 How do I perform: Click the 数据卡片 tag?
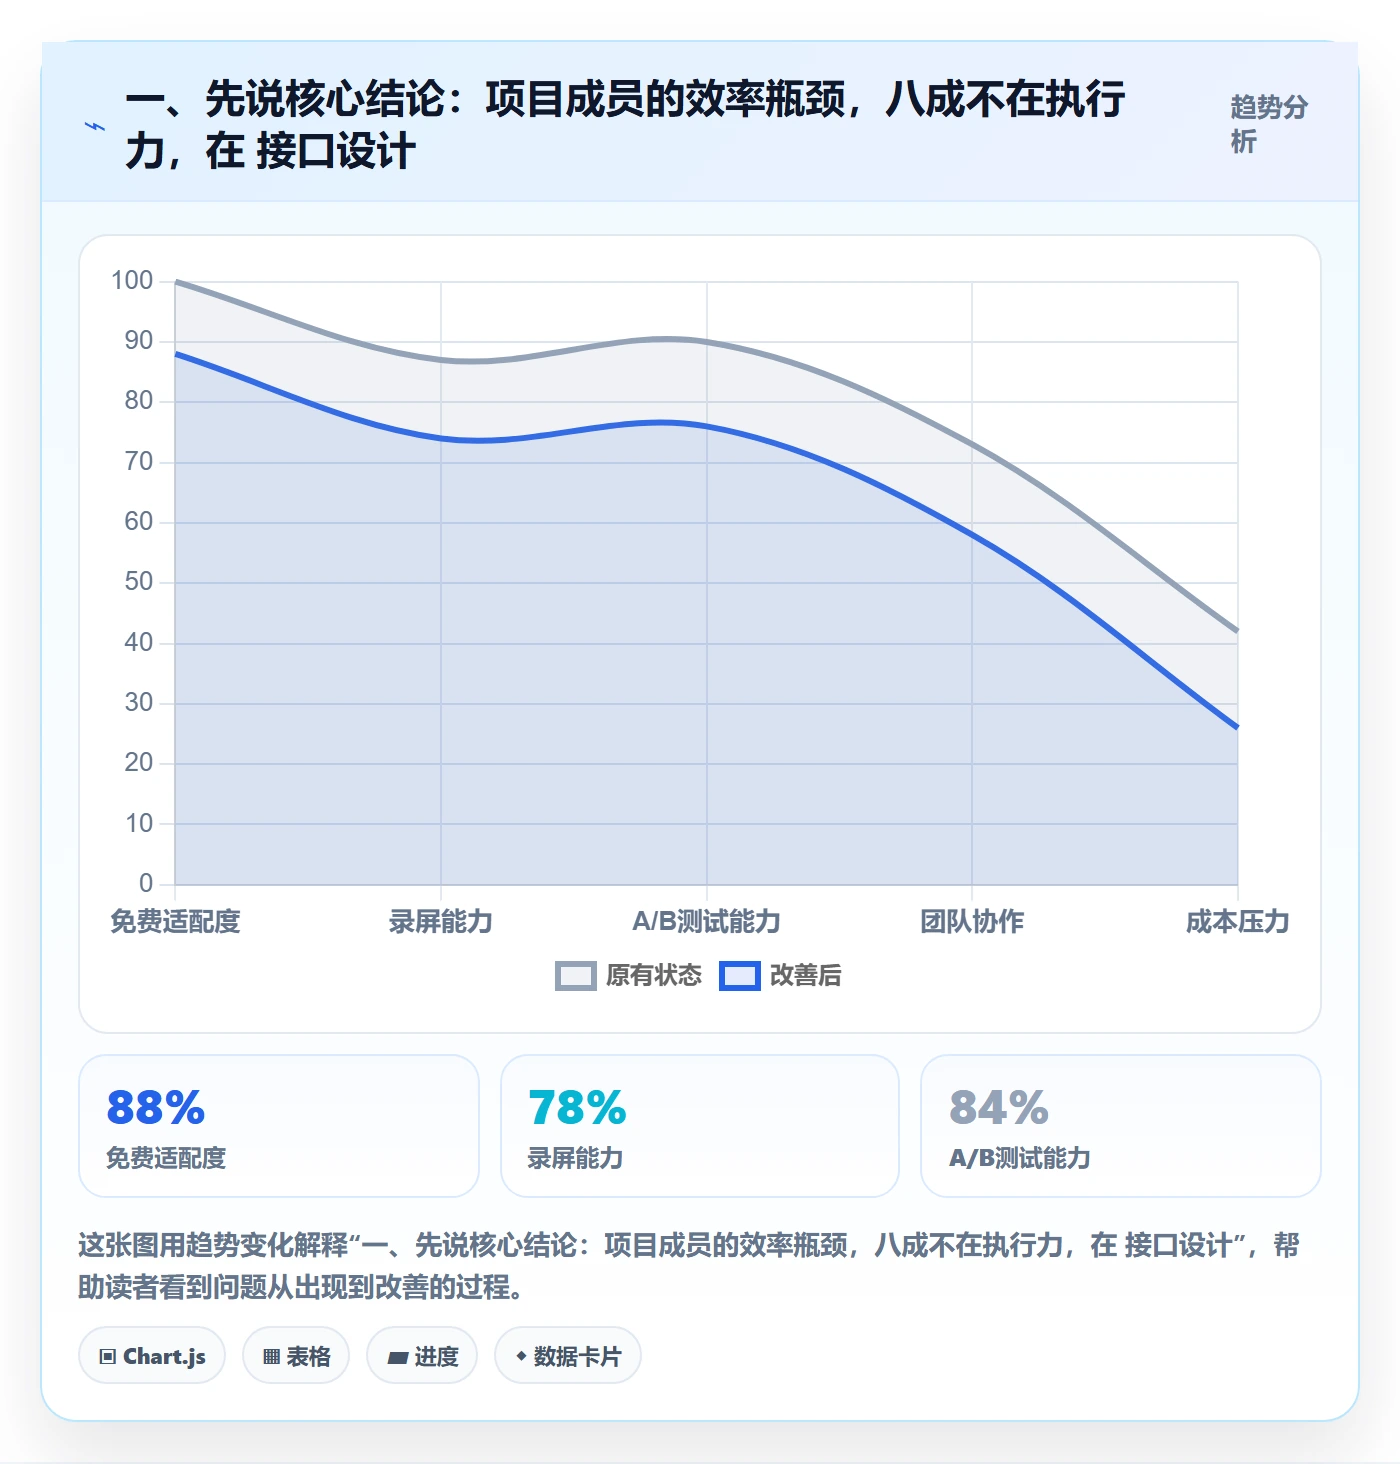[568, 1356]
